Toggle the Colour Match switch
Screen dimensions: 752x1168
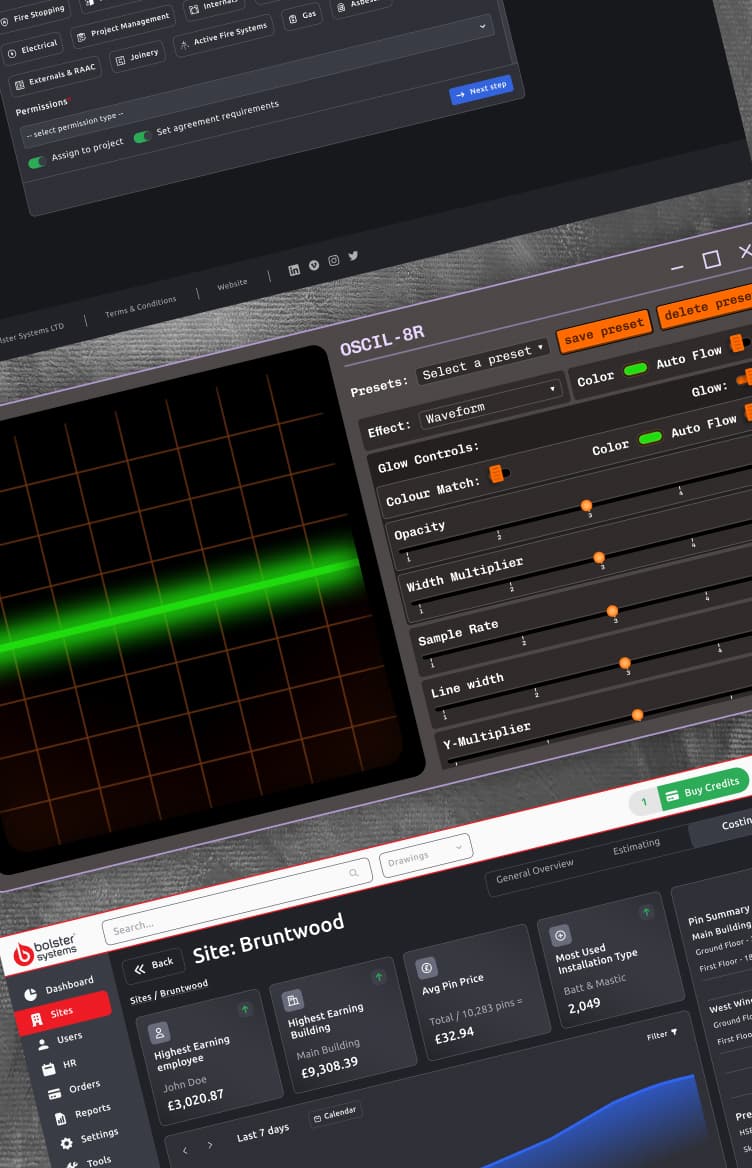click(498, 473)
